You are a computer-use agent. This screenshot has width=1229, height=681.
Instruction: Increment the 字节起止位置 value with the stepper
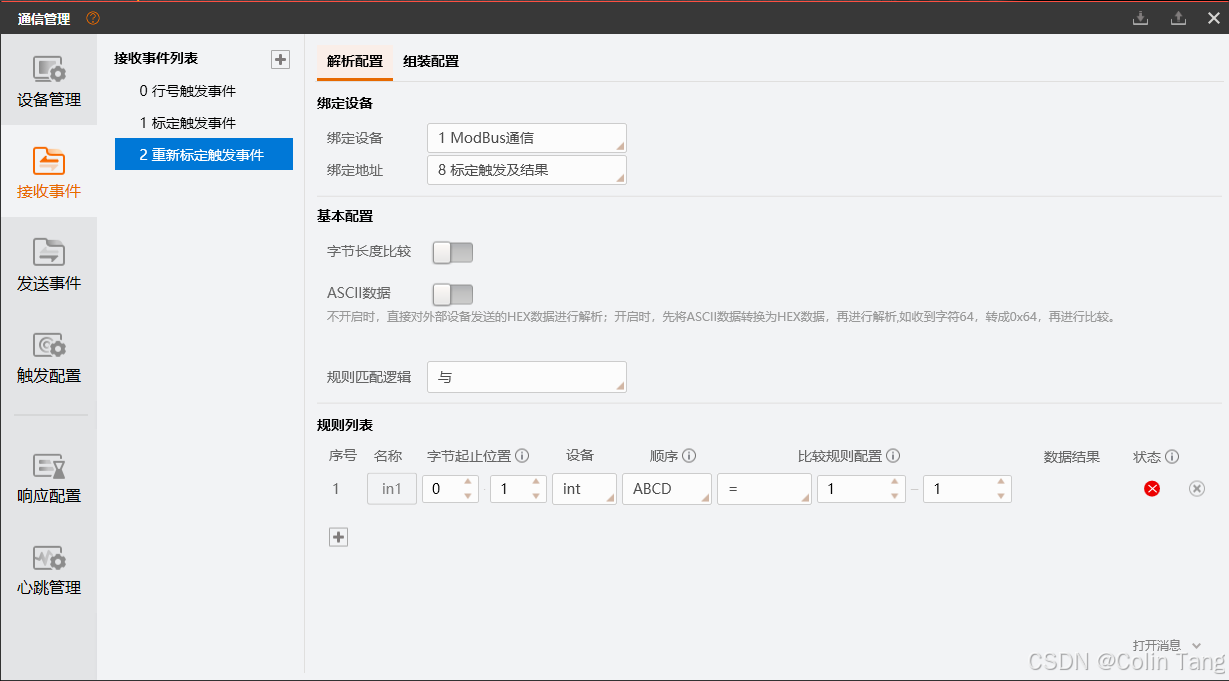click(x=468, y=484)
